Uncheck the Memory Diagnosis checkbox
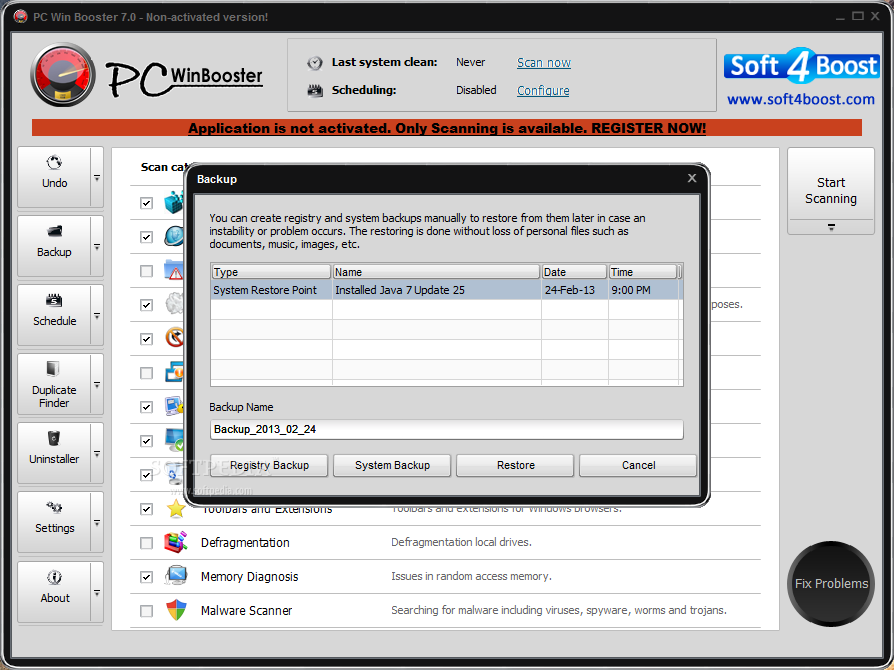The image size is (894, 670). pyautogui.click(x=147, y=577)
